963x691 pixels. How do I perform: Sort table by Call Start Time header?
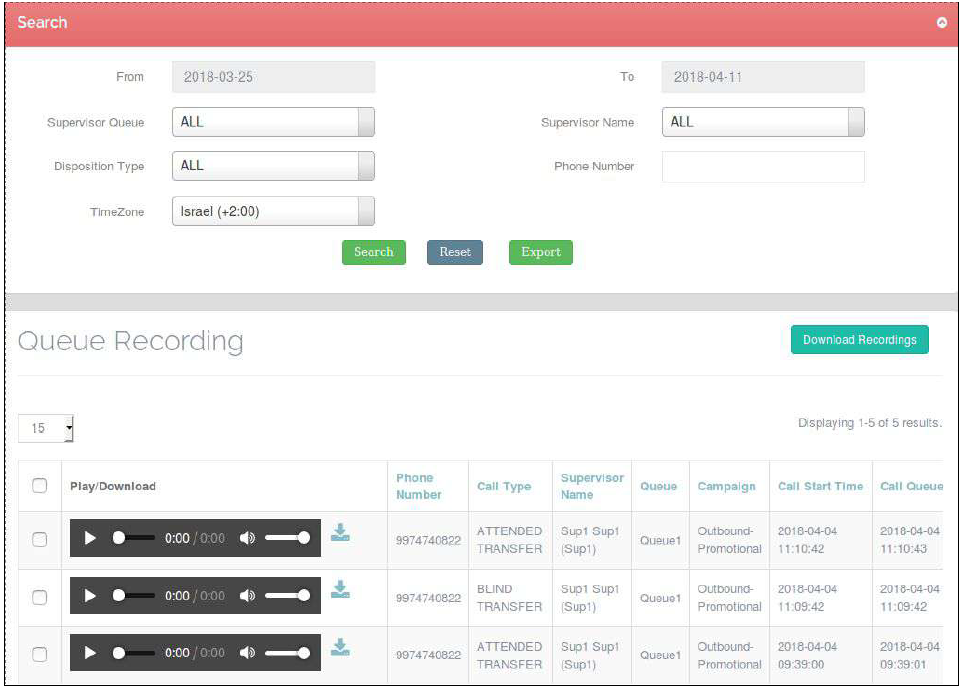click(820, 486)
